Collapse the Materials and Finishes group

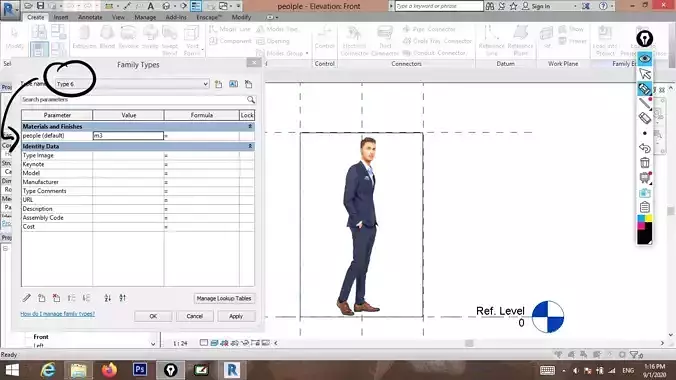(x=250, y=126)
